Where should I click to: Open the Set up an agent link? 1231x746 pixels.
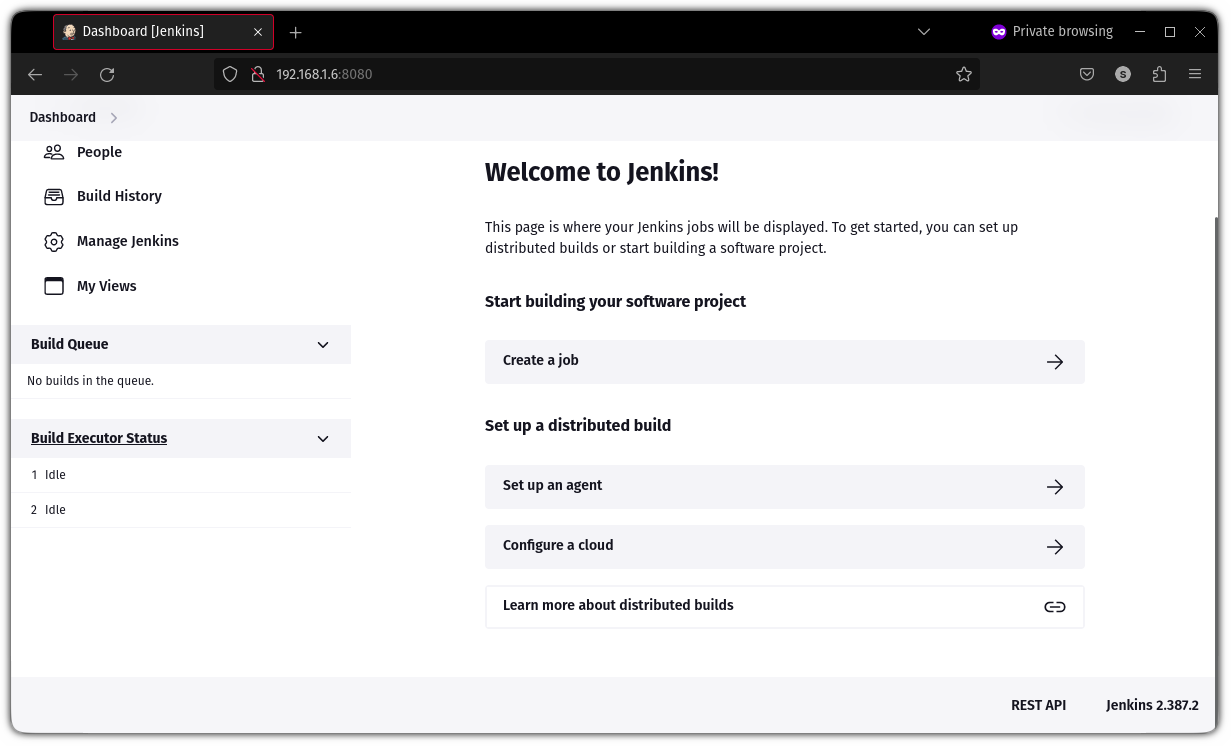[552, 486]
